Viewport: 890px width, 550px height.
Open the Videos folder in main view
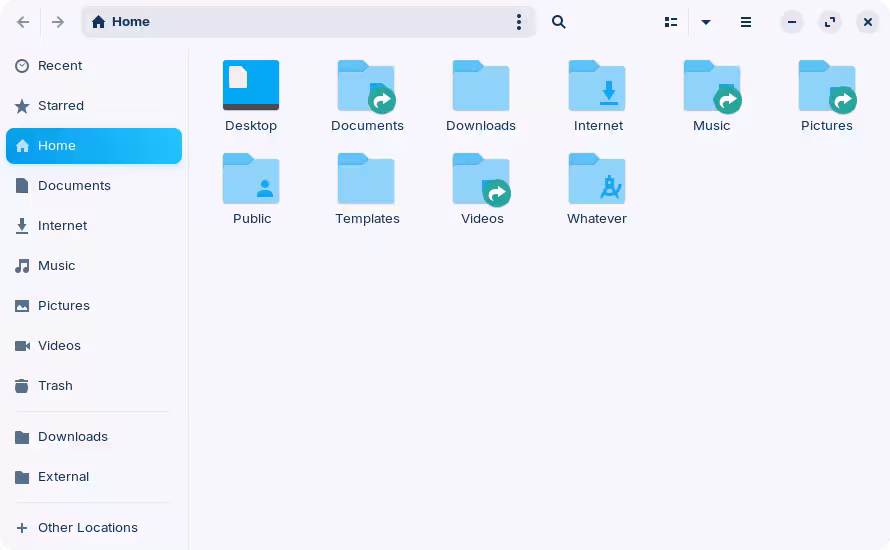481,180
